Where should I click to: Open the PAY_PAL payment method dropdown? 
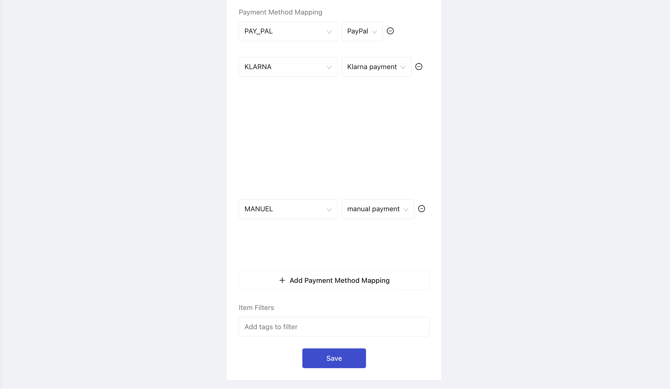(x=288, y=31)
